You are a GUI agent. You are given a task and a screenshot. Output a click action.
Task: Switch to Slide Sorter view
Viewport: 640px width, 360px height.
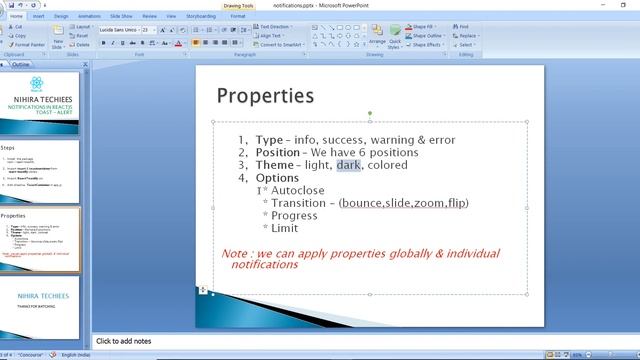click(x=558, y=355)
